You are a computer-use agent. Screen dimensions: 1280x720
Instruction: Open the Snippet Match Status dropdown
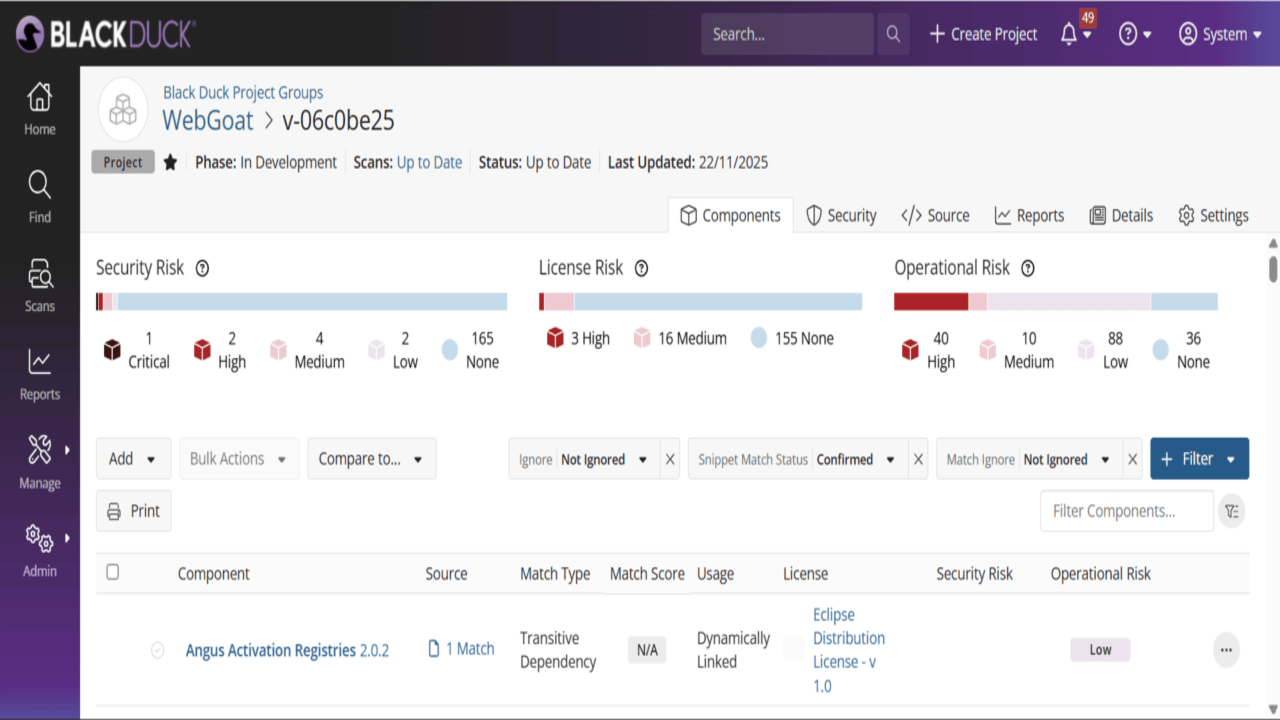click(x=798, y=459)
